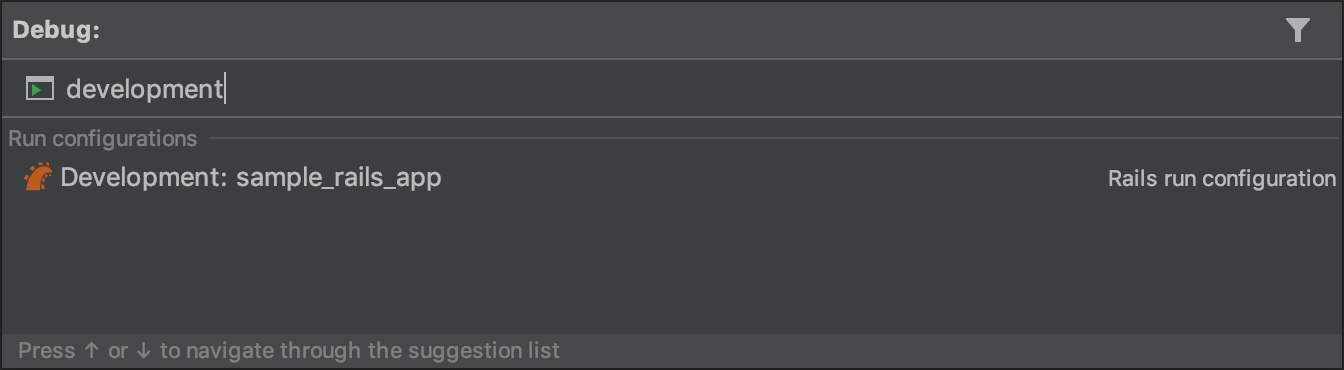The height and width of the screenshot is (370, 1344).
Task: Click the empty header area left of the filter icon
Action: tap(690, 30)
